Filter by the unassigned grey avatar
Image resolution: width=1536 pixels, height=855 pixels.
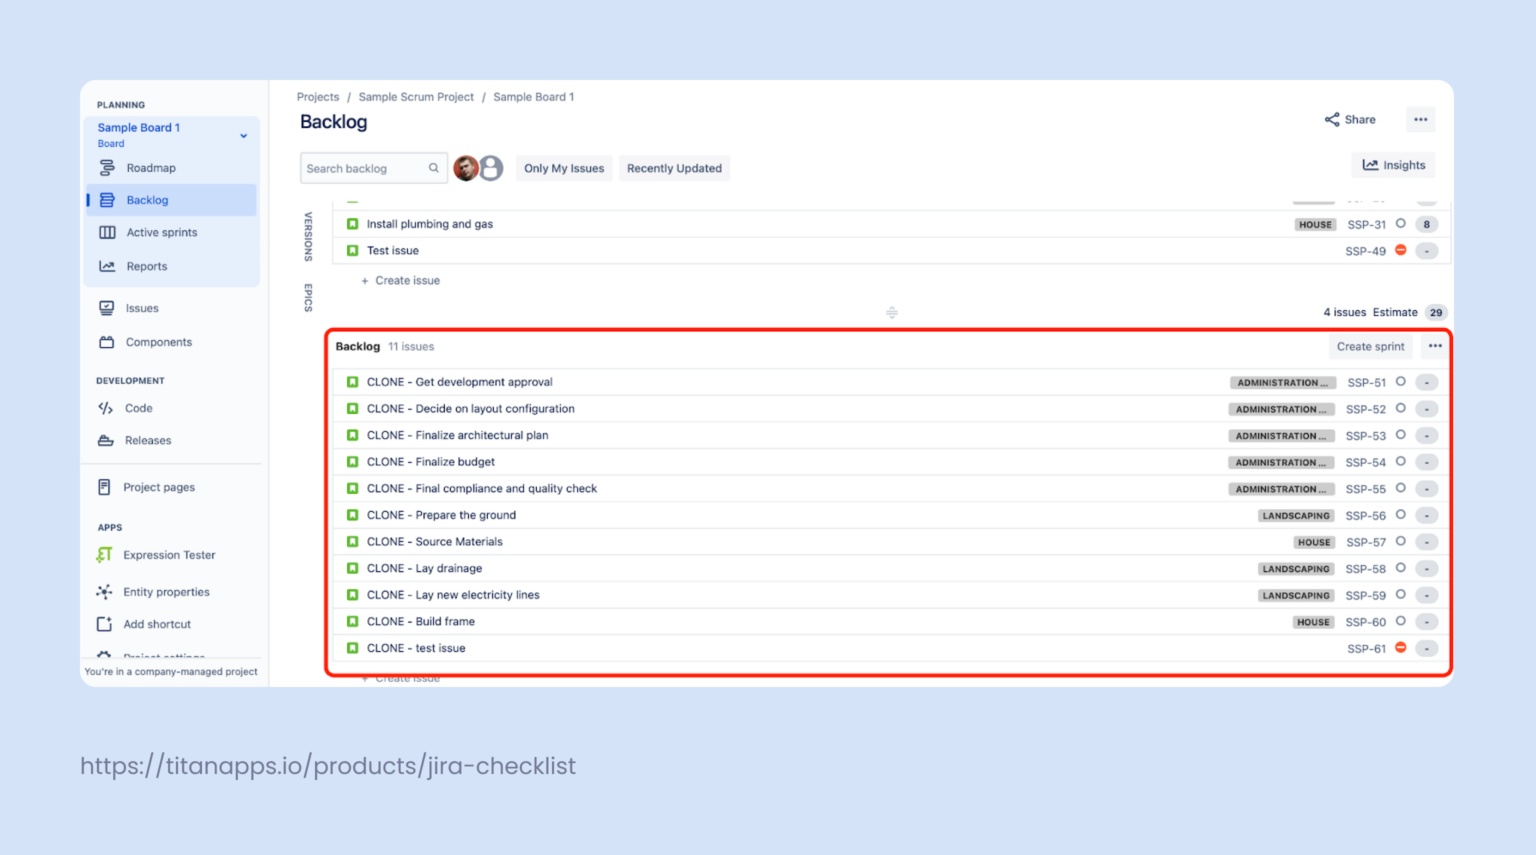pyautogui.click(x=490, y=168)
